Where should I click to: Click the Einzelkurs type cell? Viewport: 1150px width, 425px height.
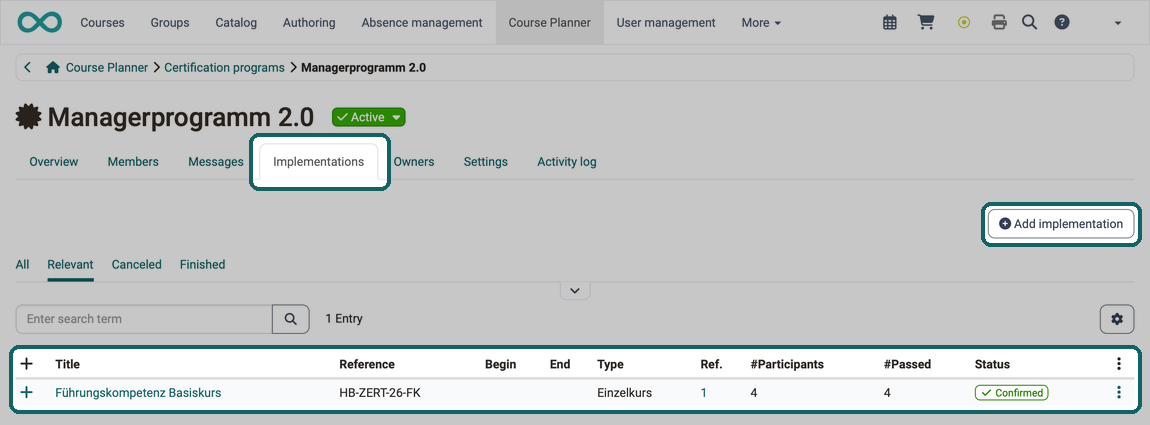coord(624,393)
